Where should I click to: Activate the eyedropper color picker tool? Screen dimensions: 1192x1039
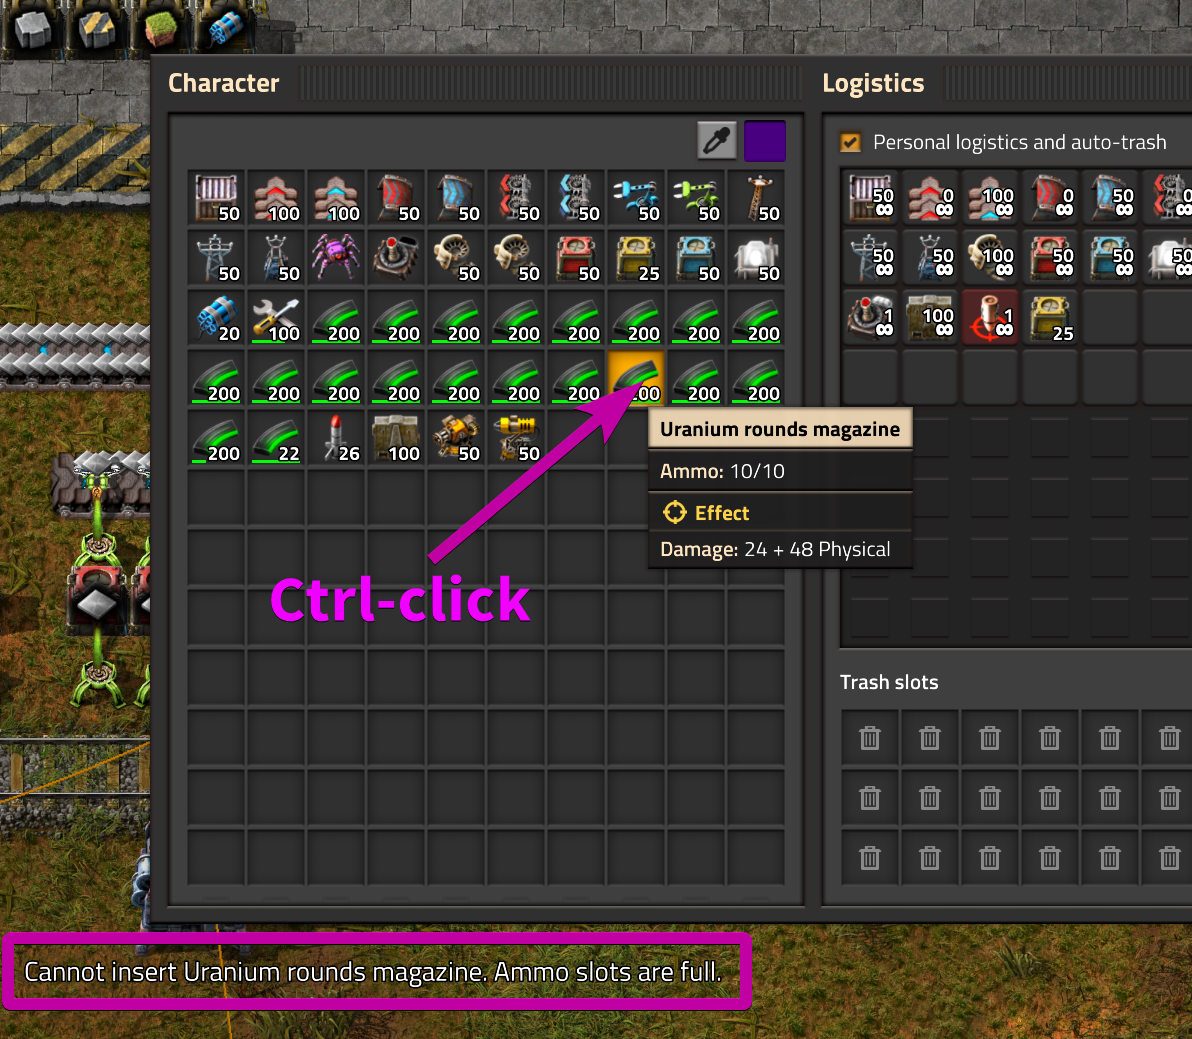coord(717,141)
